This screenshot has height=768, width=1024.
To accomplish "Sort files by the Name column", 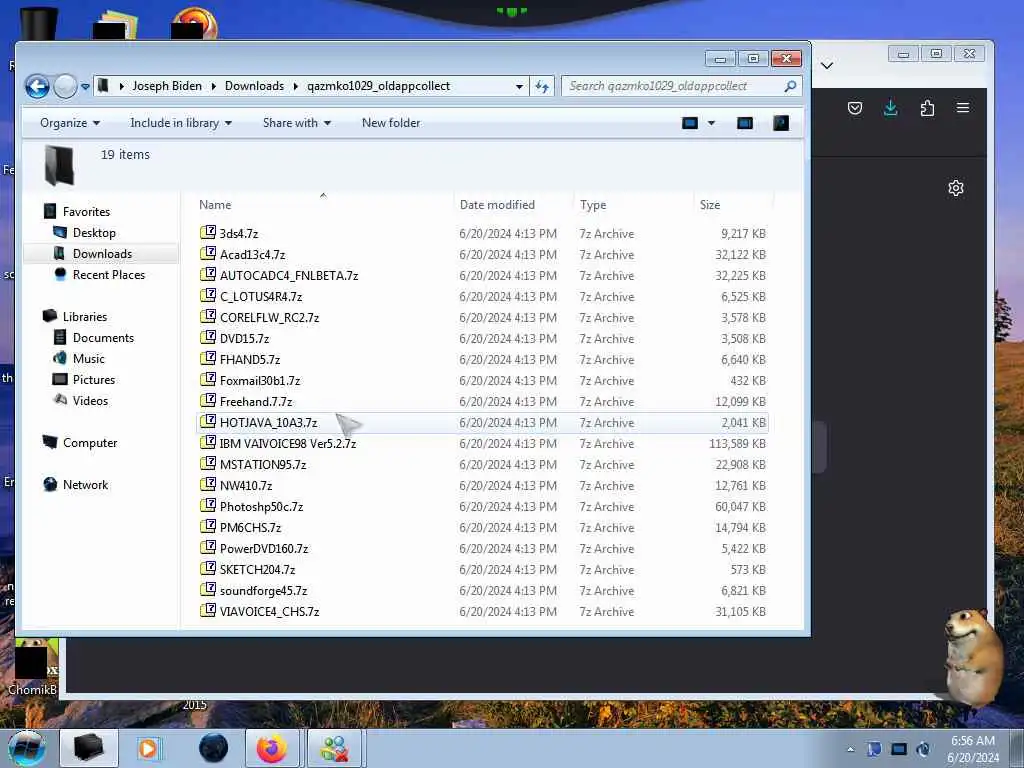I will point(215,204).
